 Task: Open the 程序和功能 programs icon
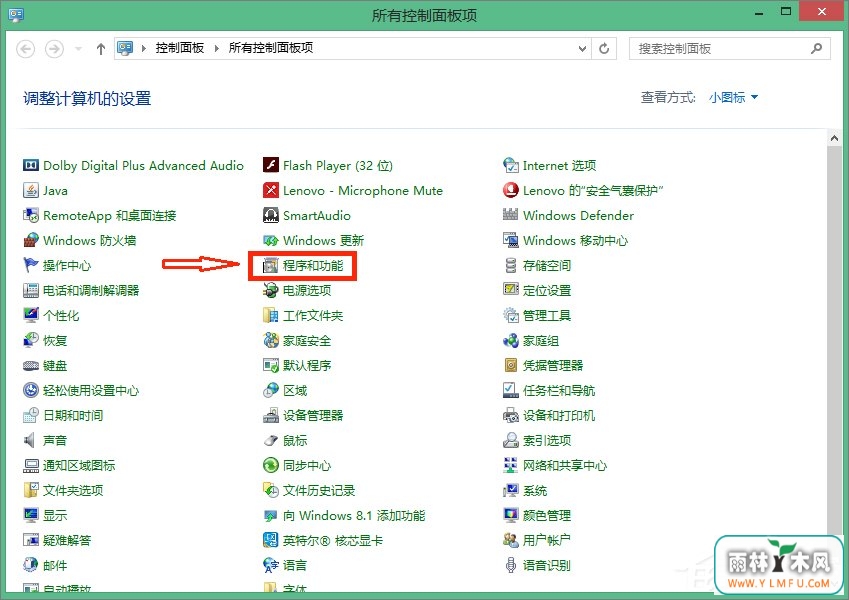tap(271, 265)
